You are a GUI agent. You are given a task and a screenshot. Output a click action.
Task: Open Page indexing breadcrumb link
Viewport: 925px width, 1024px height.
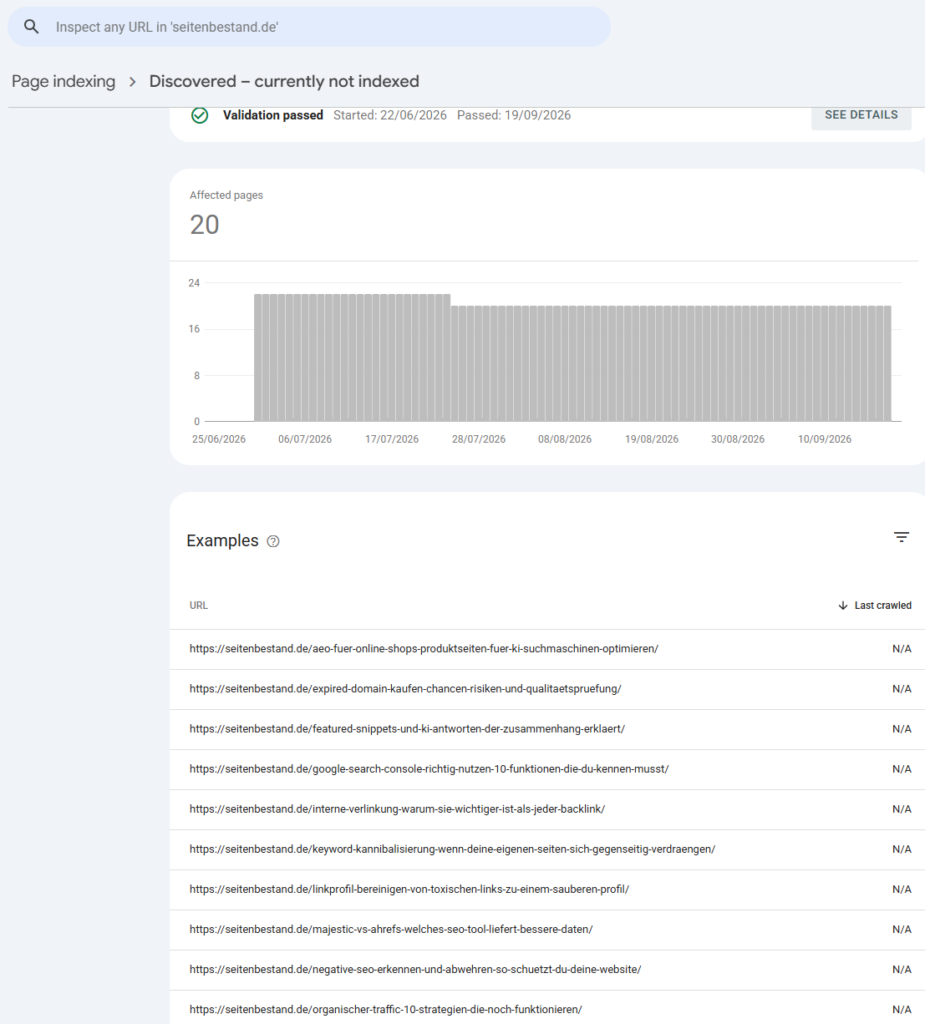pyautogui.click(x=63, y=82)
